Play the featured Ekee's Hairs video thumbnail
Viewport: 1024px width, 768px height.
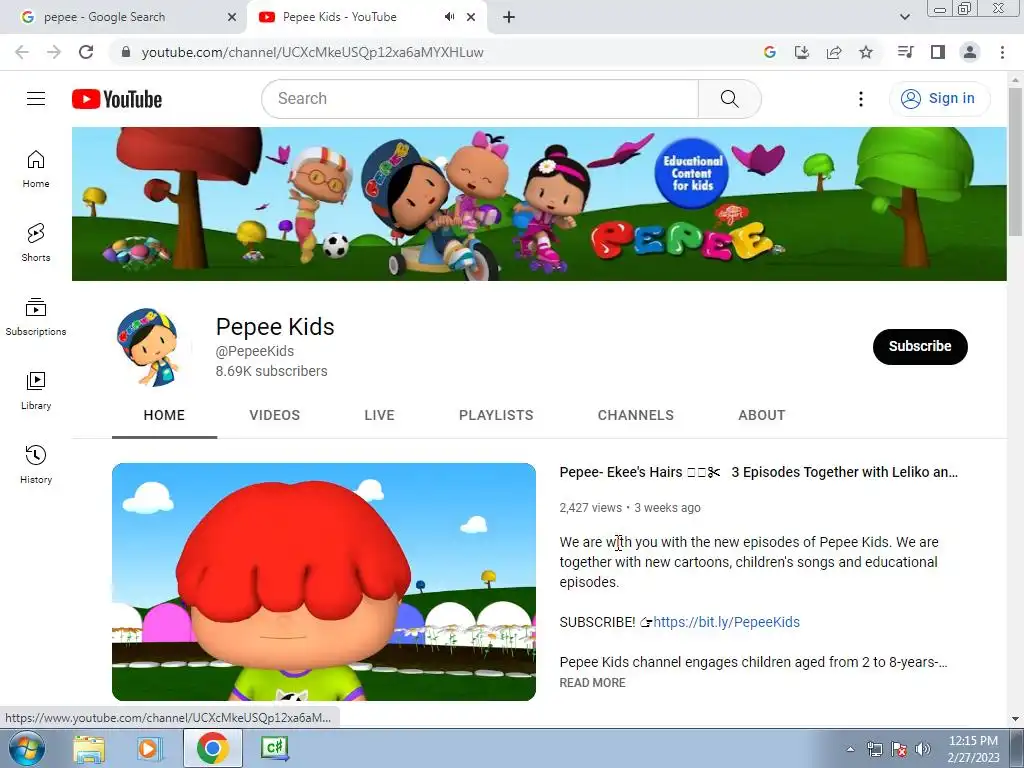tap(324, 582)
